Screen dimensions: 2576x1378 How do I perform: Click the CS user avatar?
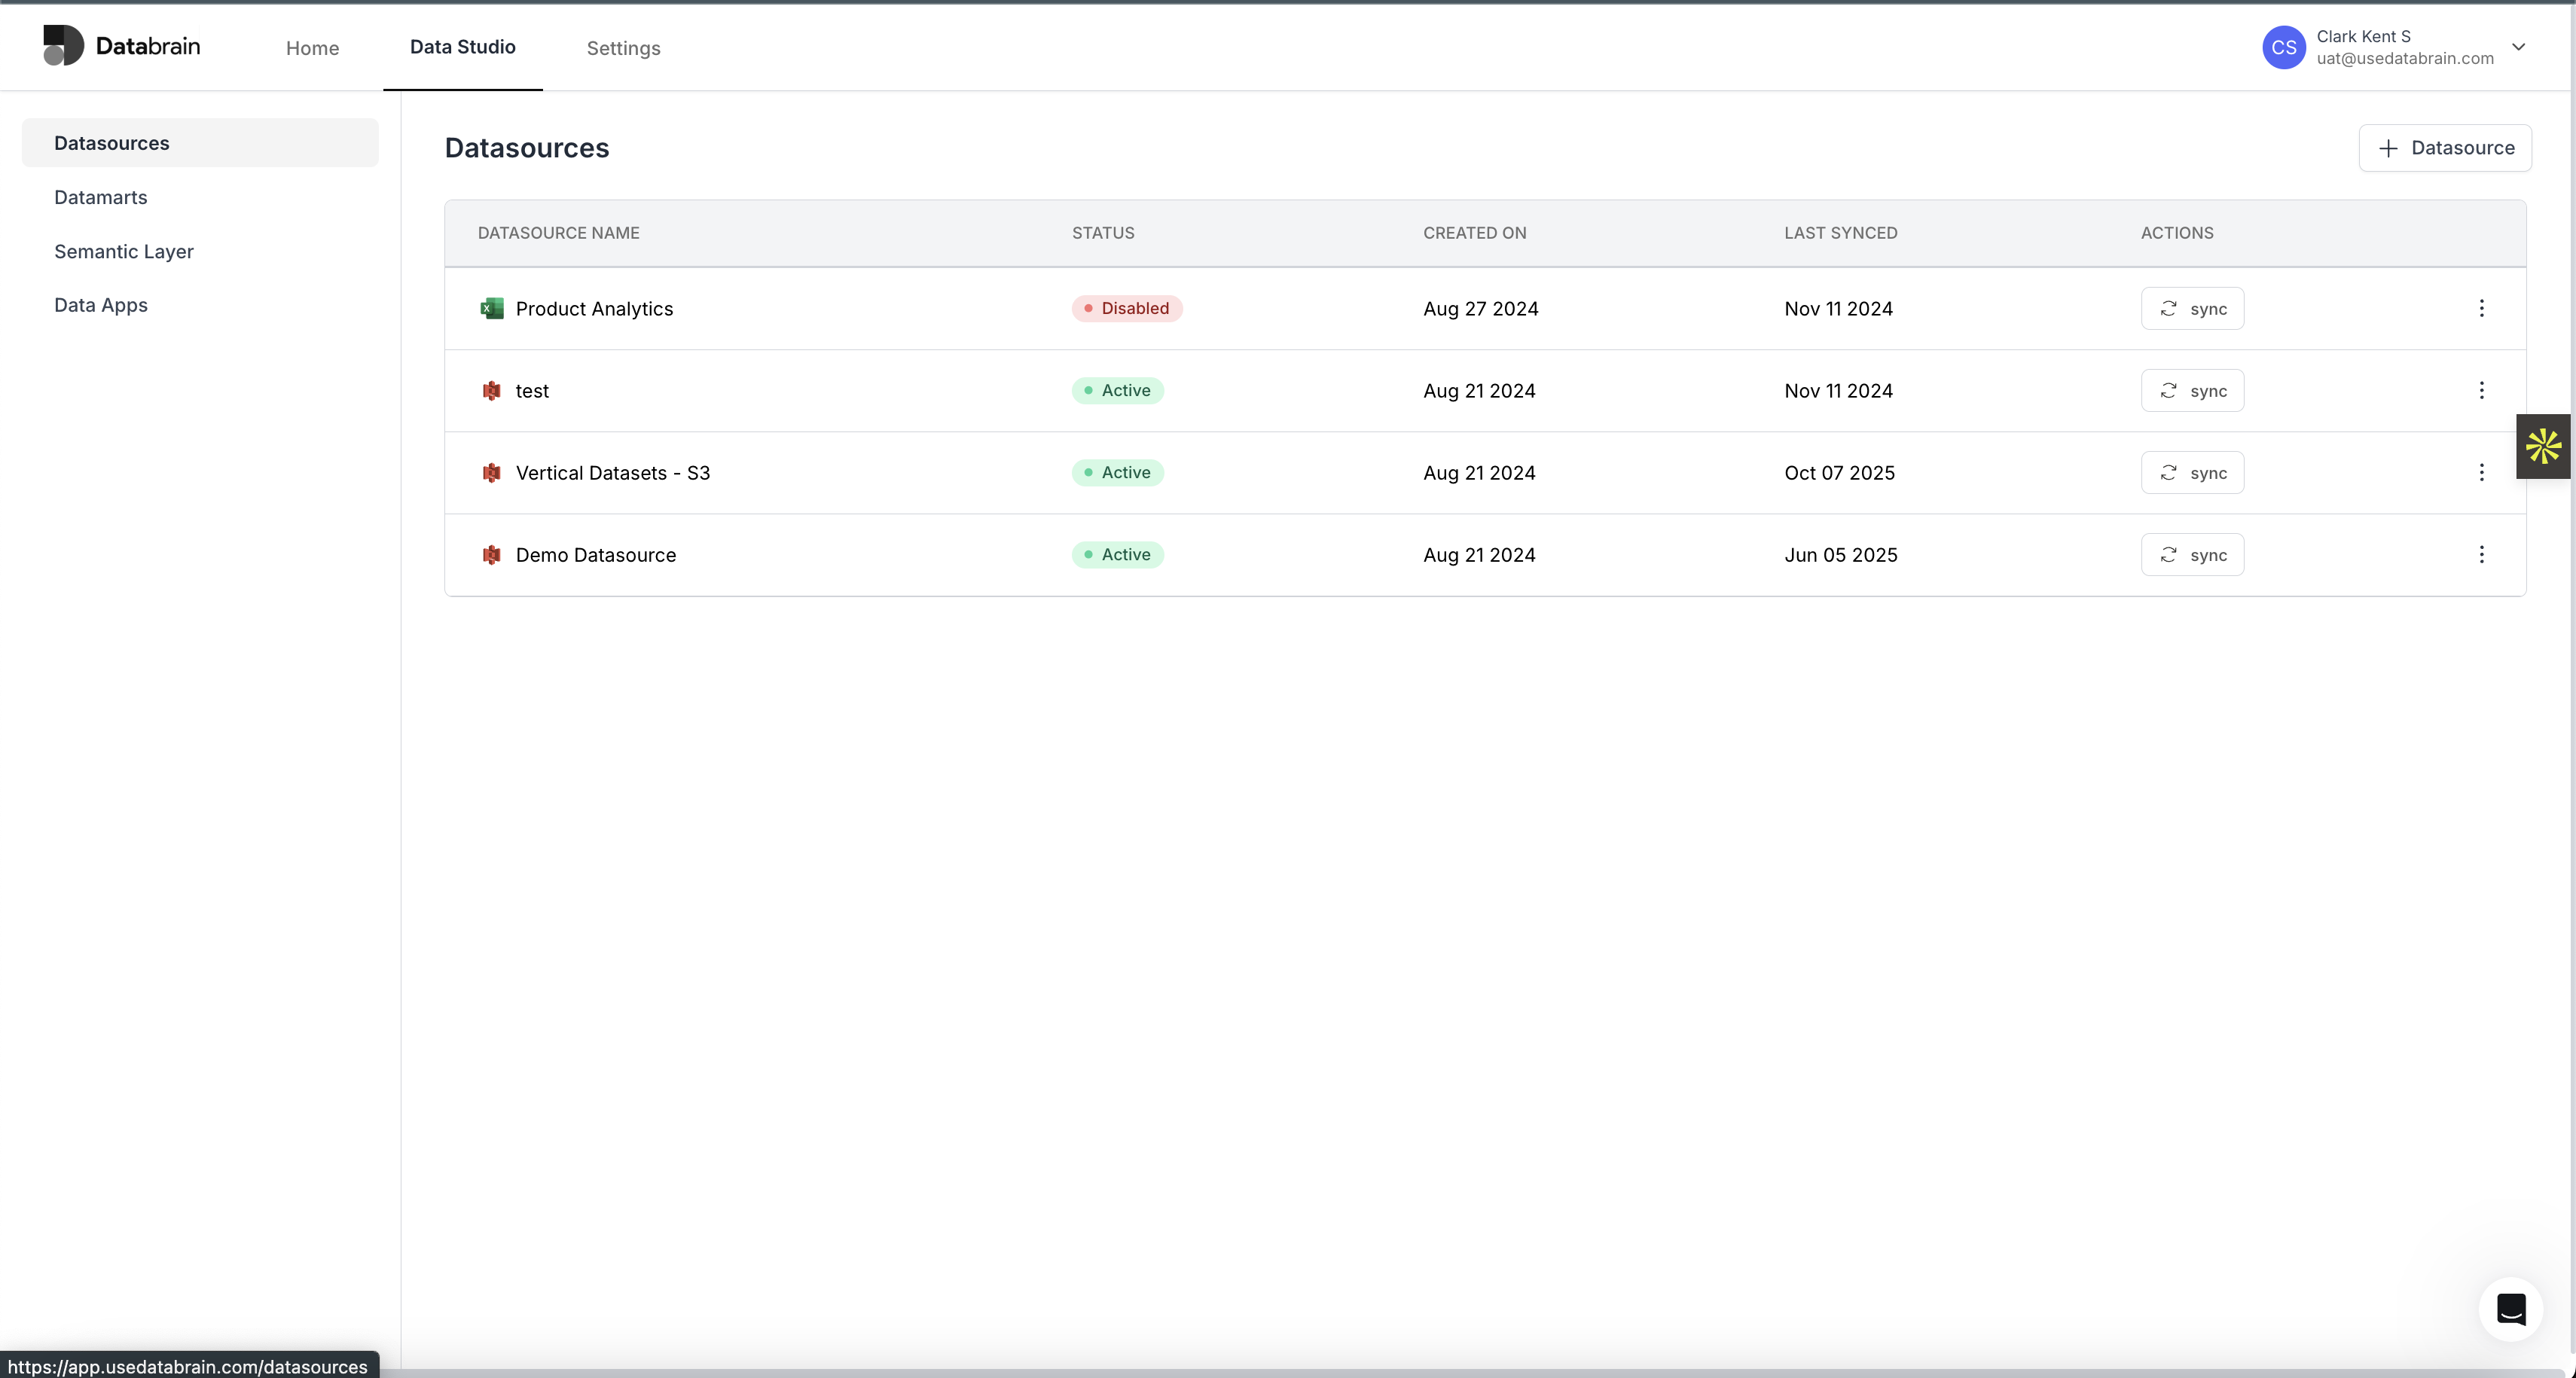pyautogui.click(x=2284, y=47)
